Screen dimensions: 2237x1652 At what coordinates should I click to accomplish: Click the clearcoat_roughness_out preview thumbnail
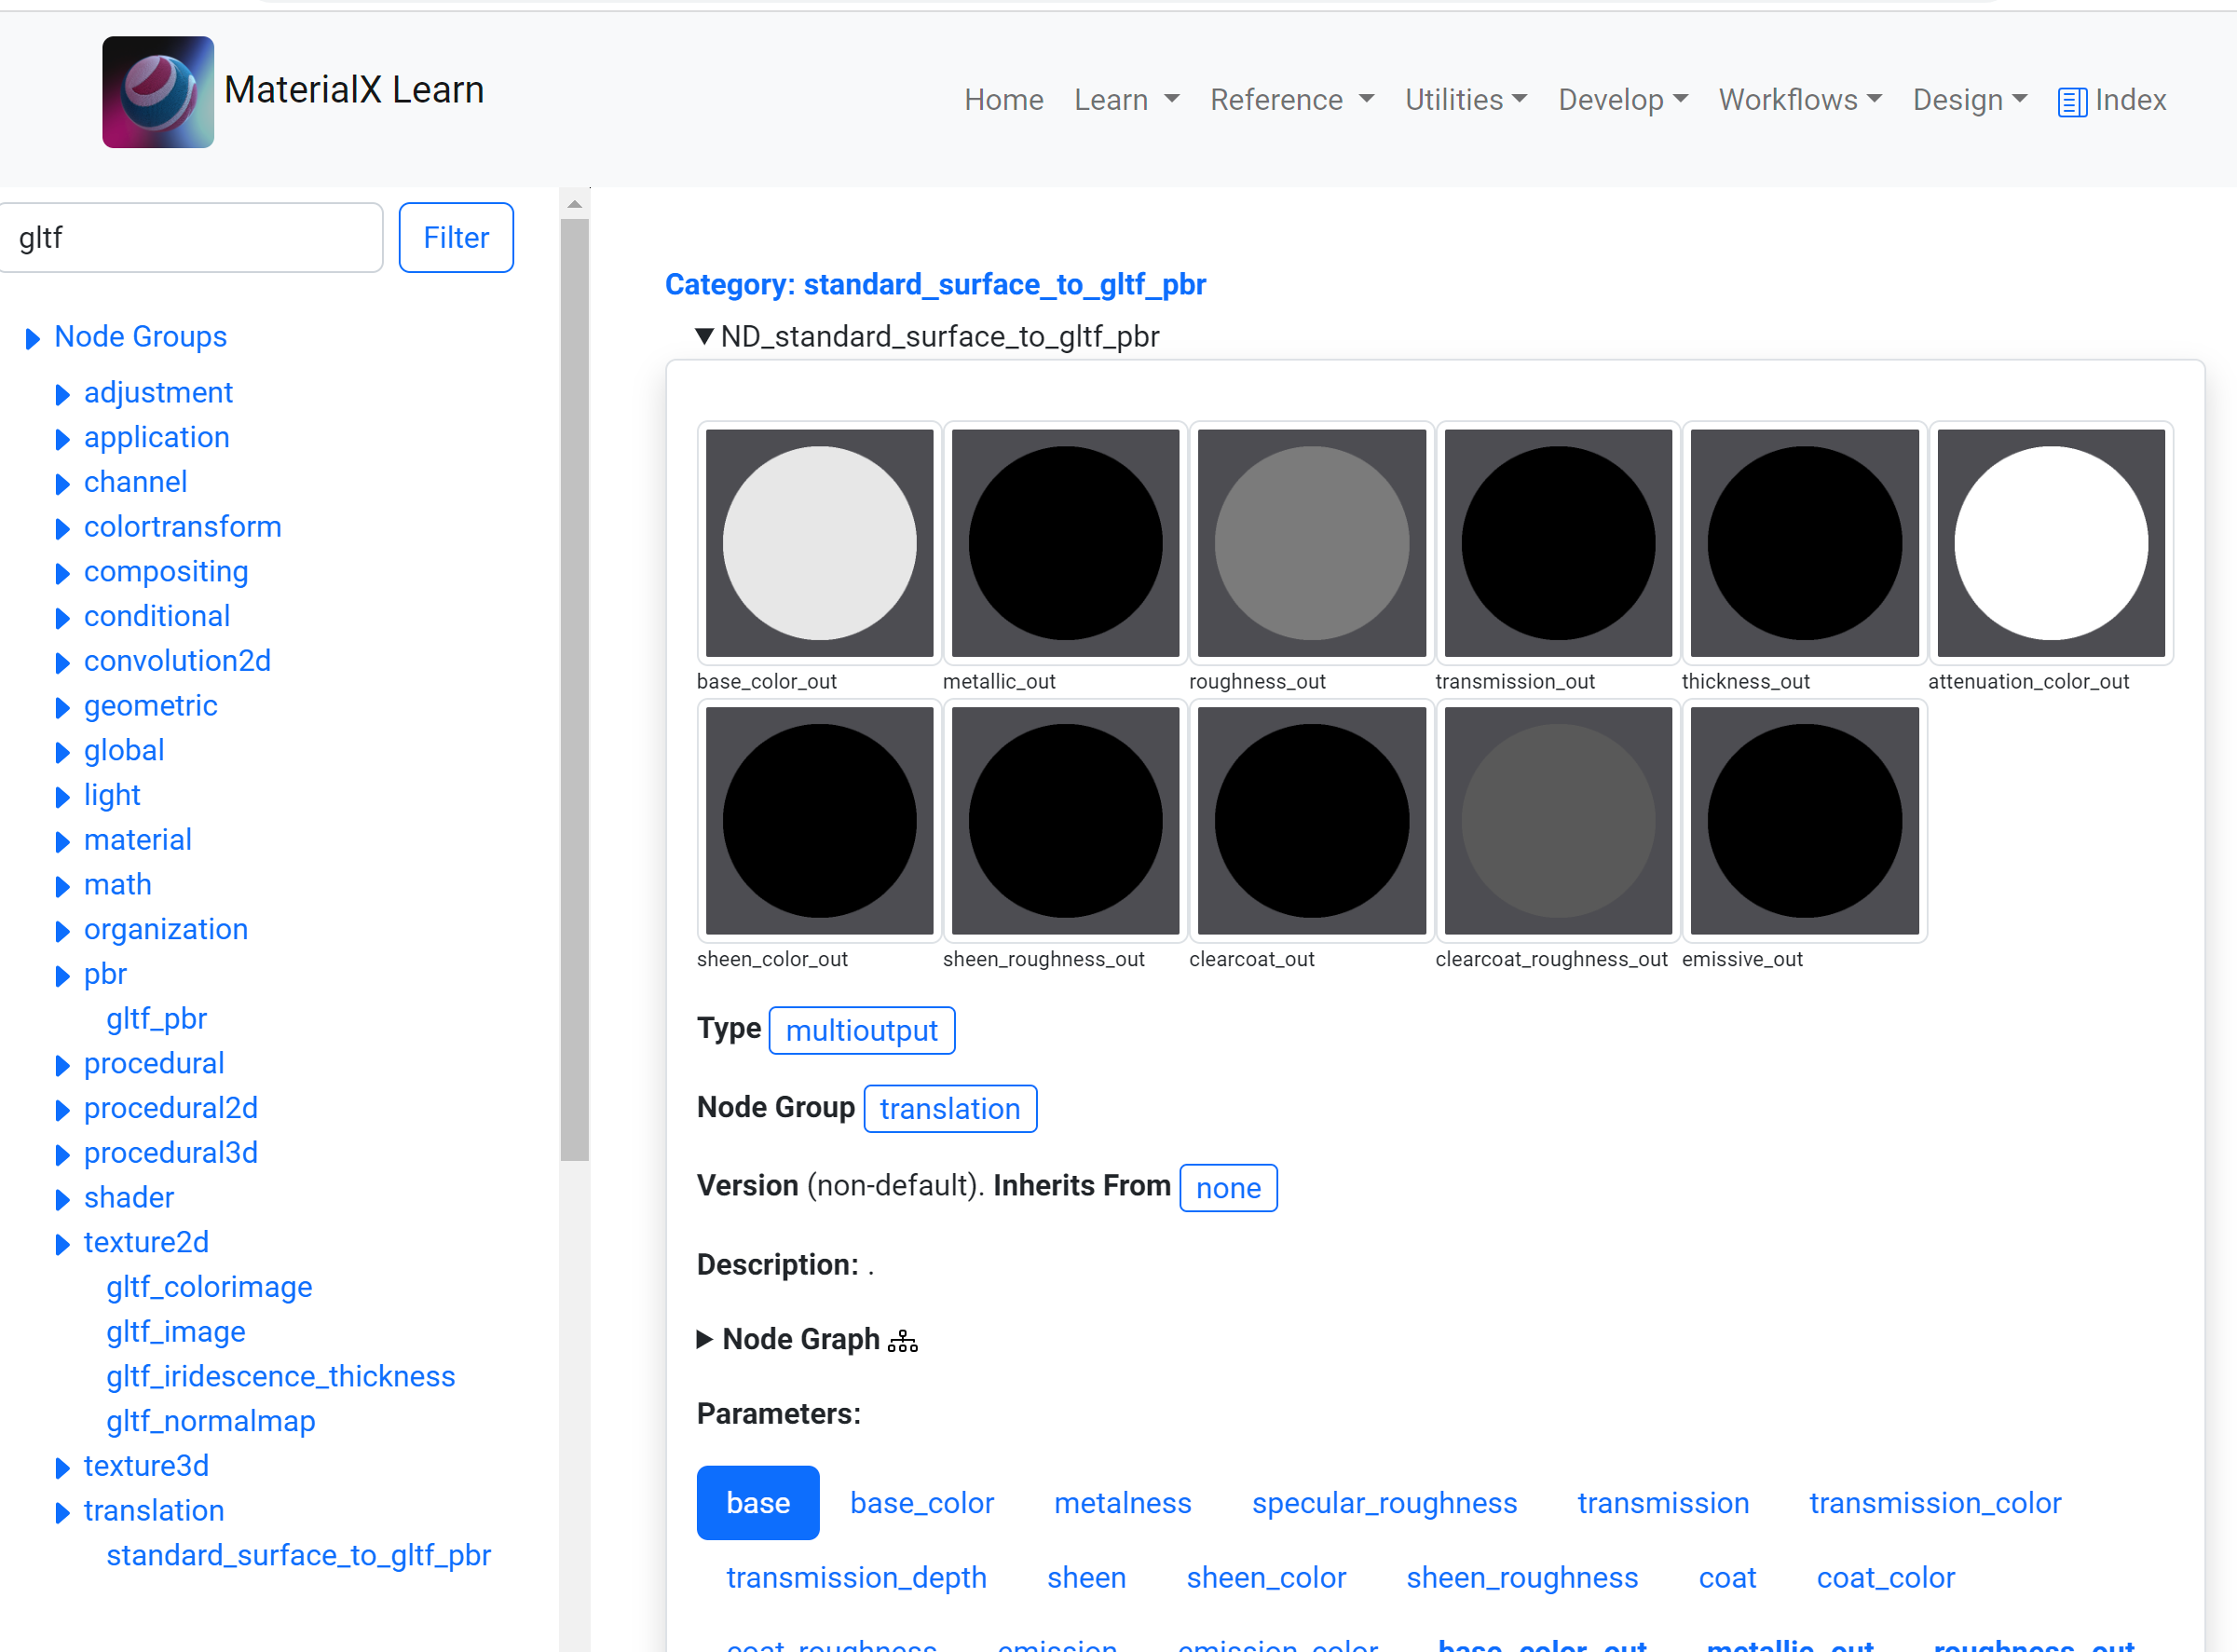tap(1557, 821)
